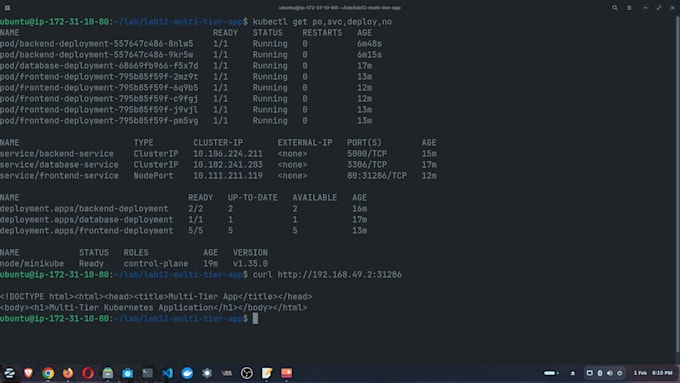
Task: Open the notes editor taskbar icon
Action: pos(267,373)
